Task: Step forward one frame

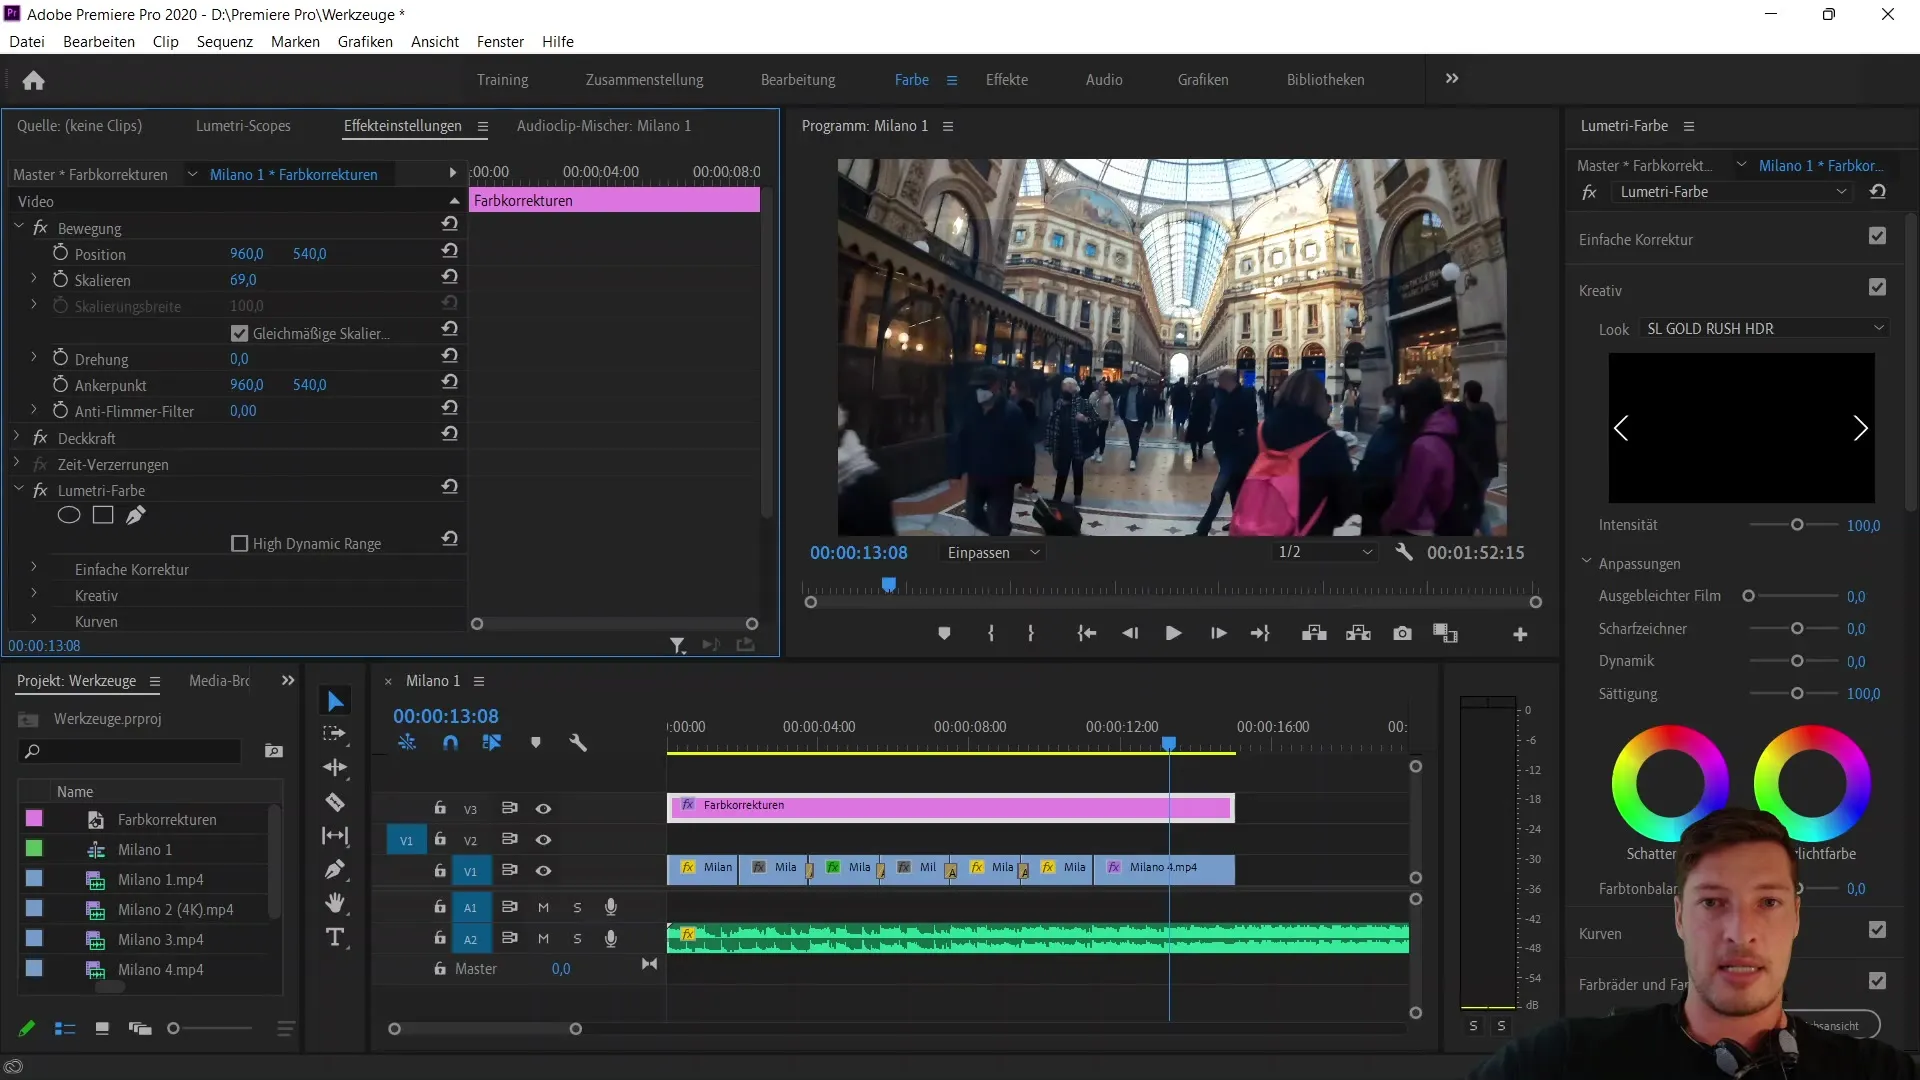Action: tap(1218, 633)
